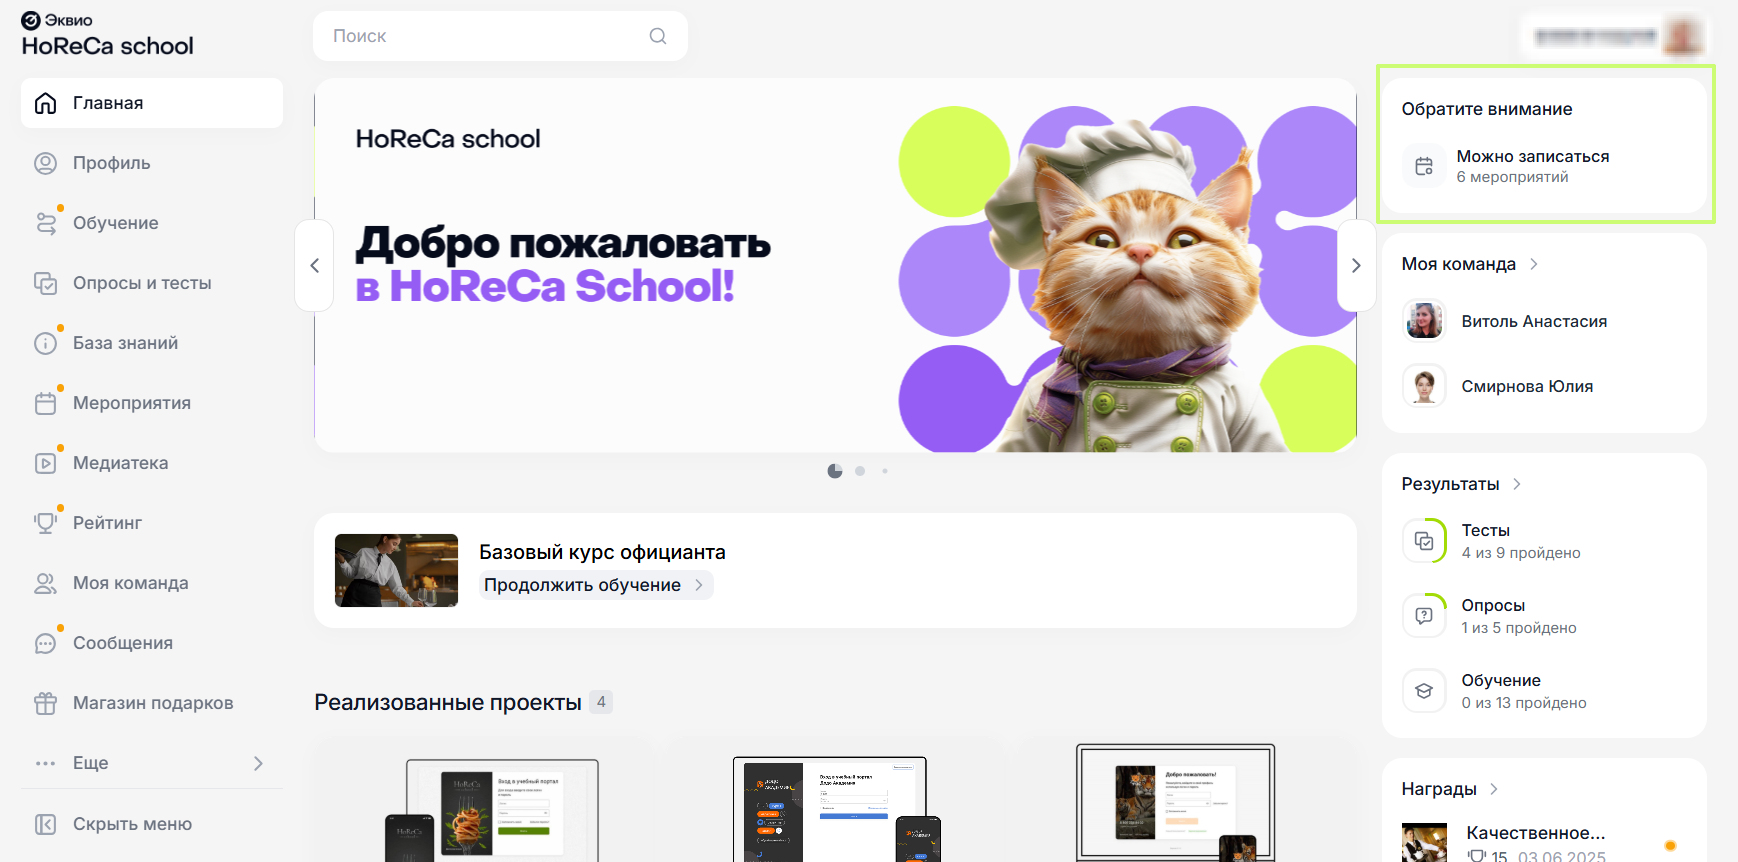The image size is (1738, 862).
Task: Select the third banner slide indicator
Action: point(885,471)
